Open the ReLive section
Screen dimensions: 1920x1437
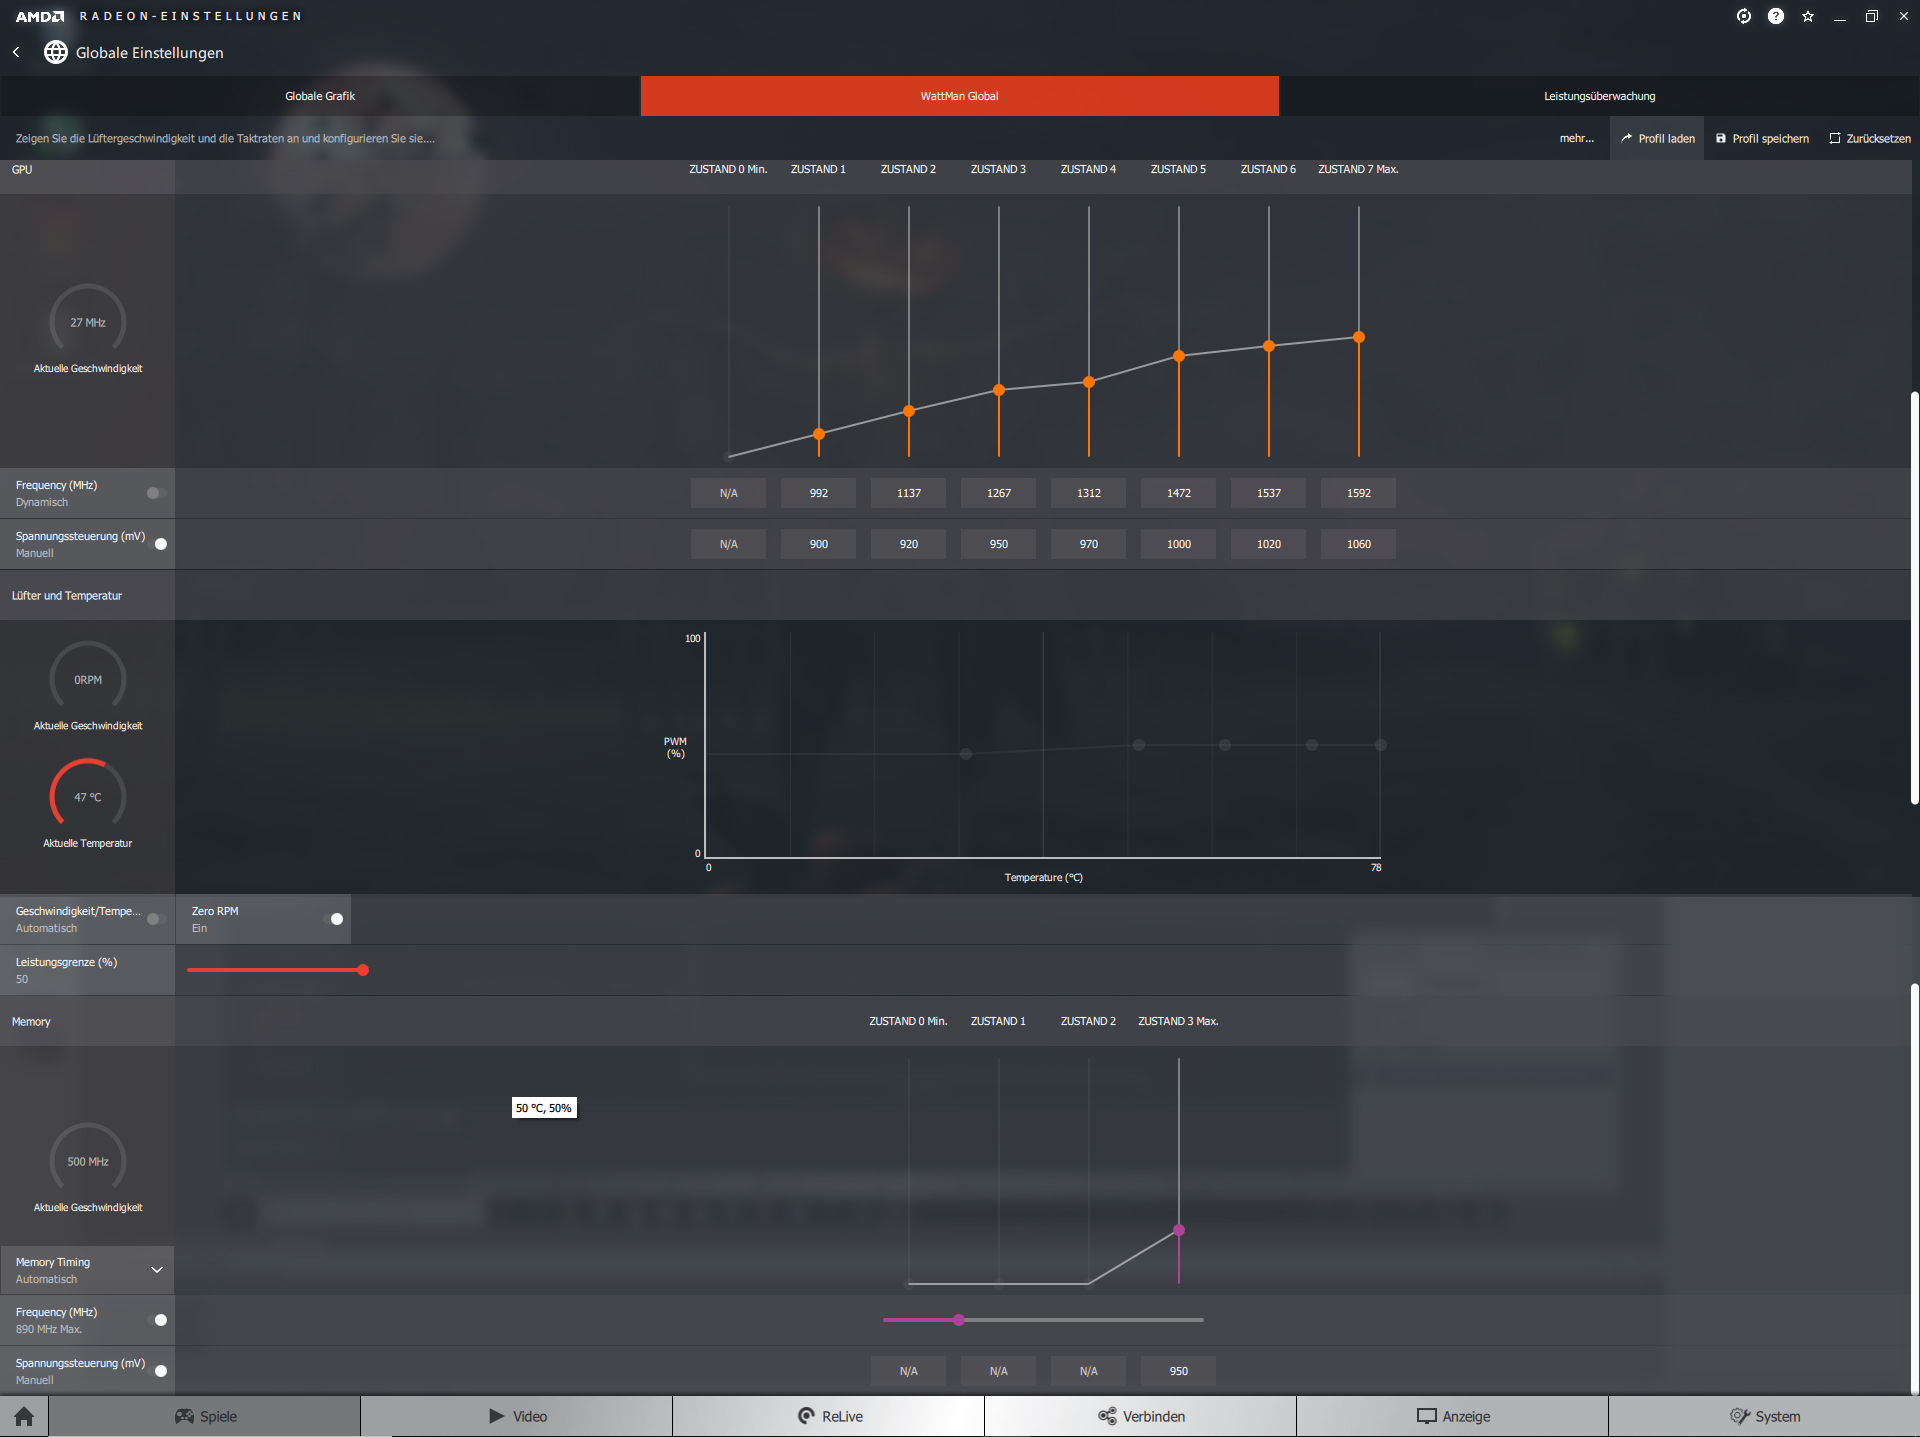pos(829,1416)
